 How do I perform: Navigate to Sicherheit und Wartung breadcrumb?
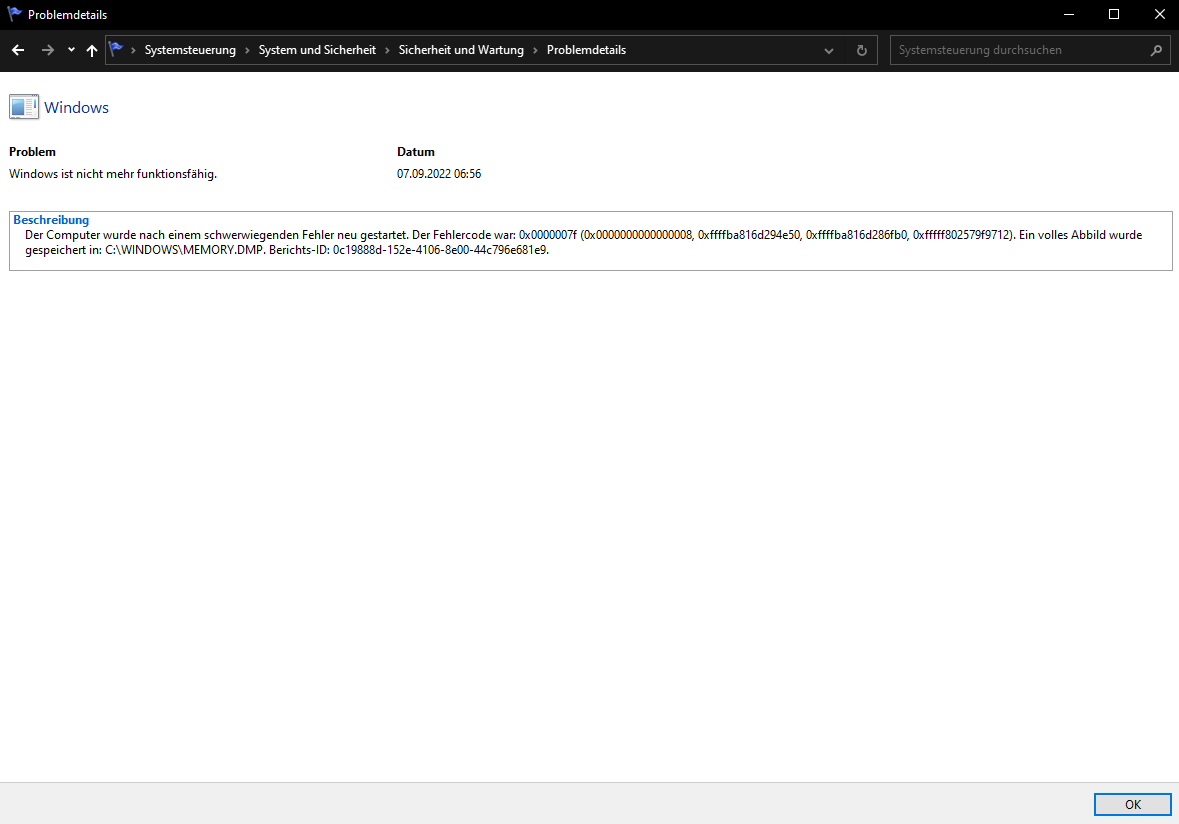pos(461,50)
